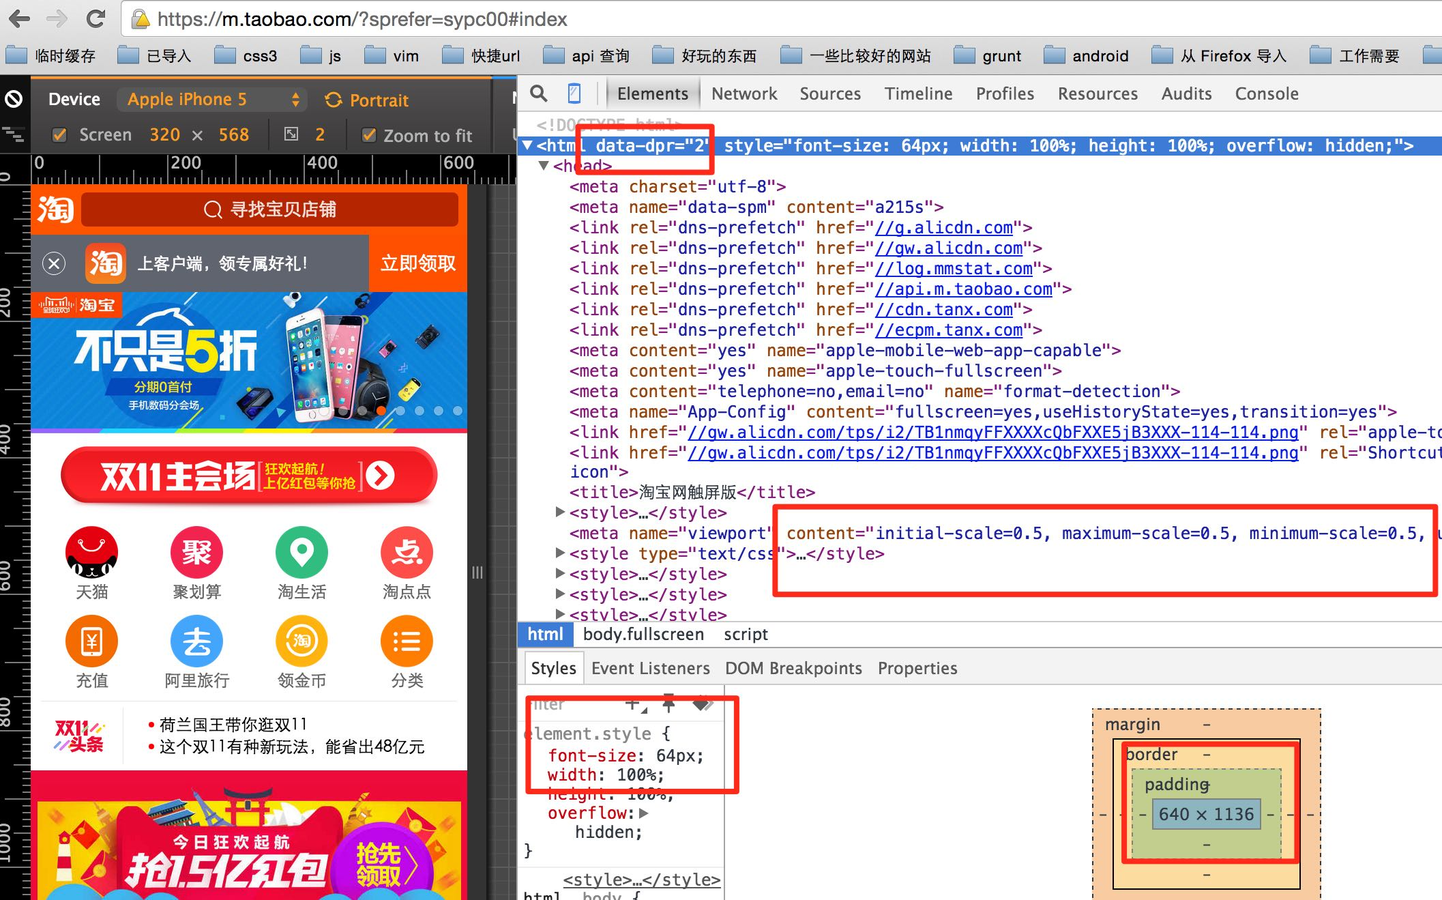
Task: Switch to the Sources tab
Action: tap(830, 93)
